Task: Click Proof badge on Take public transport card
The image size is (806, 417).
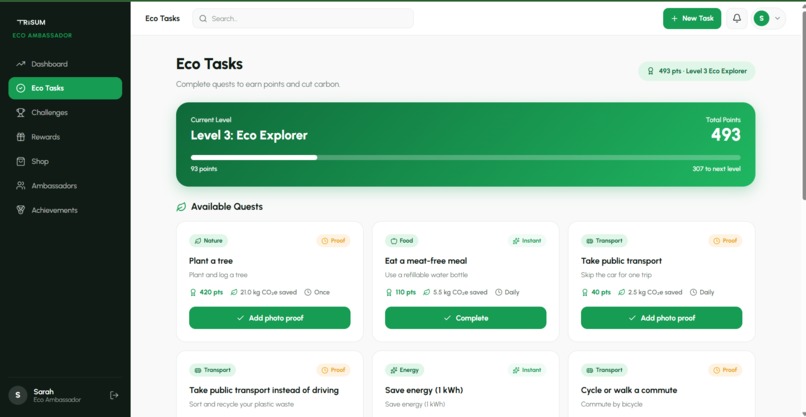Action: pos(725,241)
